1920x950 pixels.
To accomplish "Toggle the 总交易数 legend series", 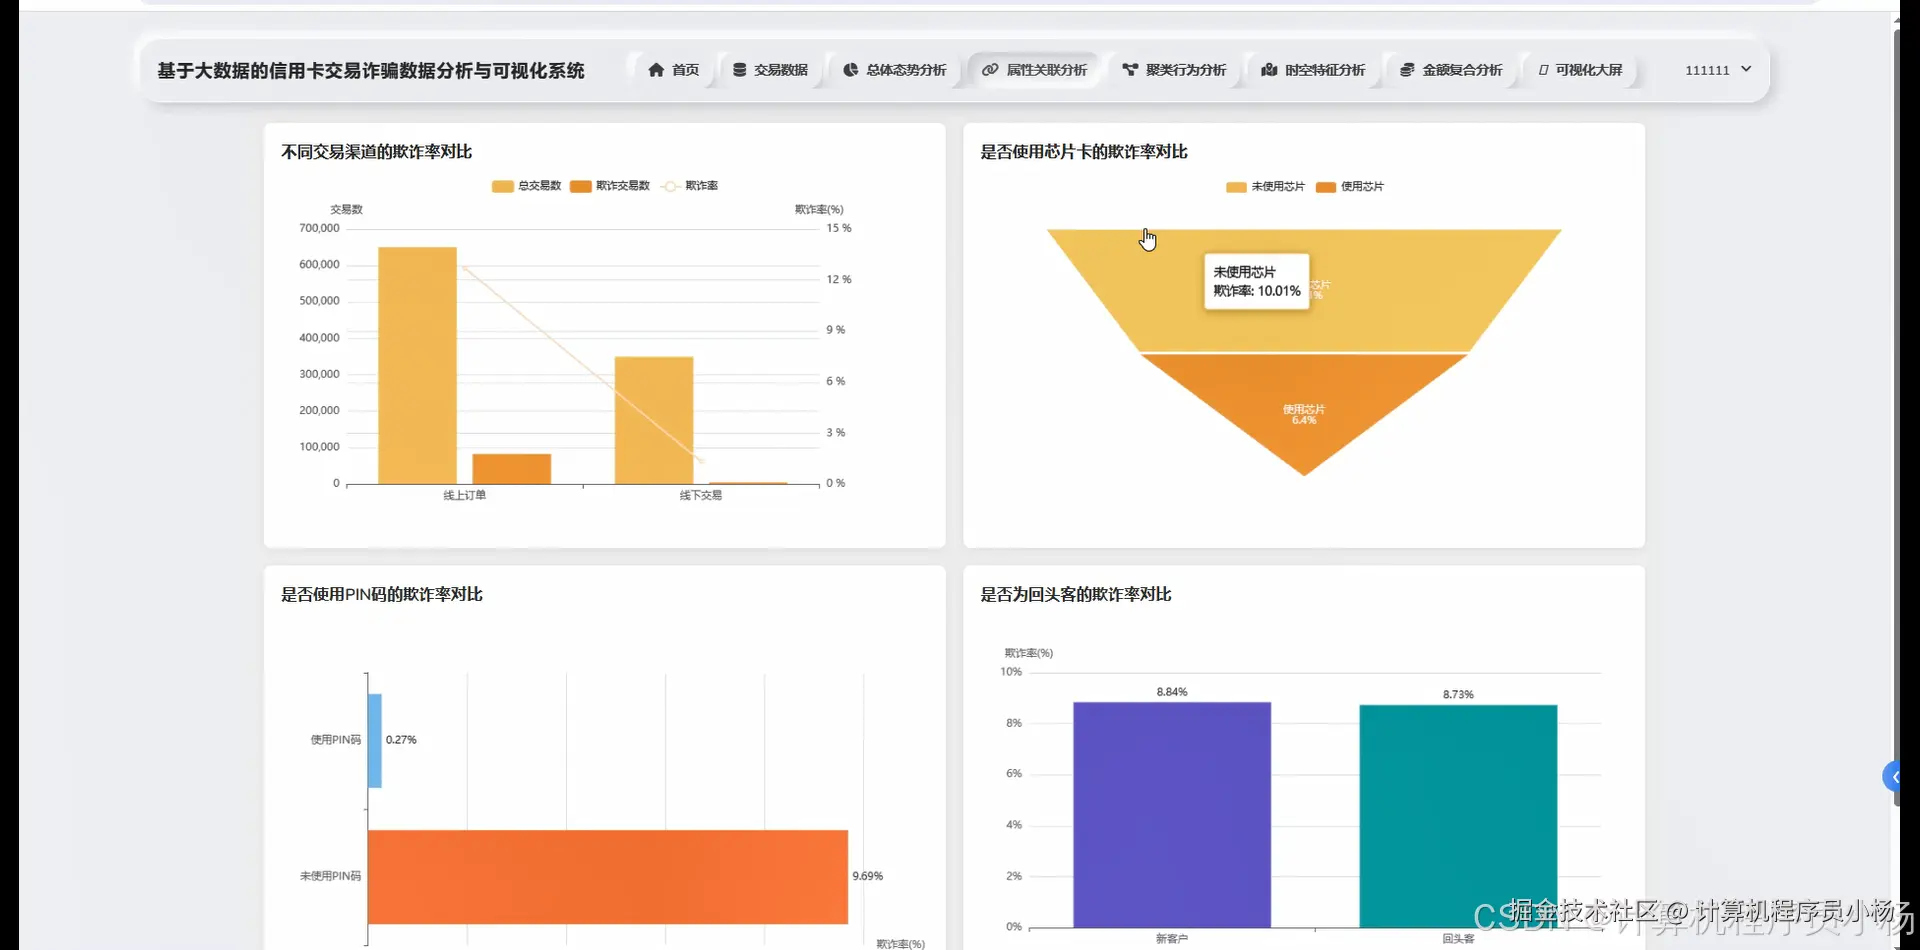I will coord(527,186).
